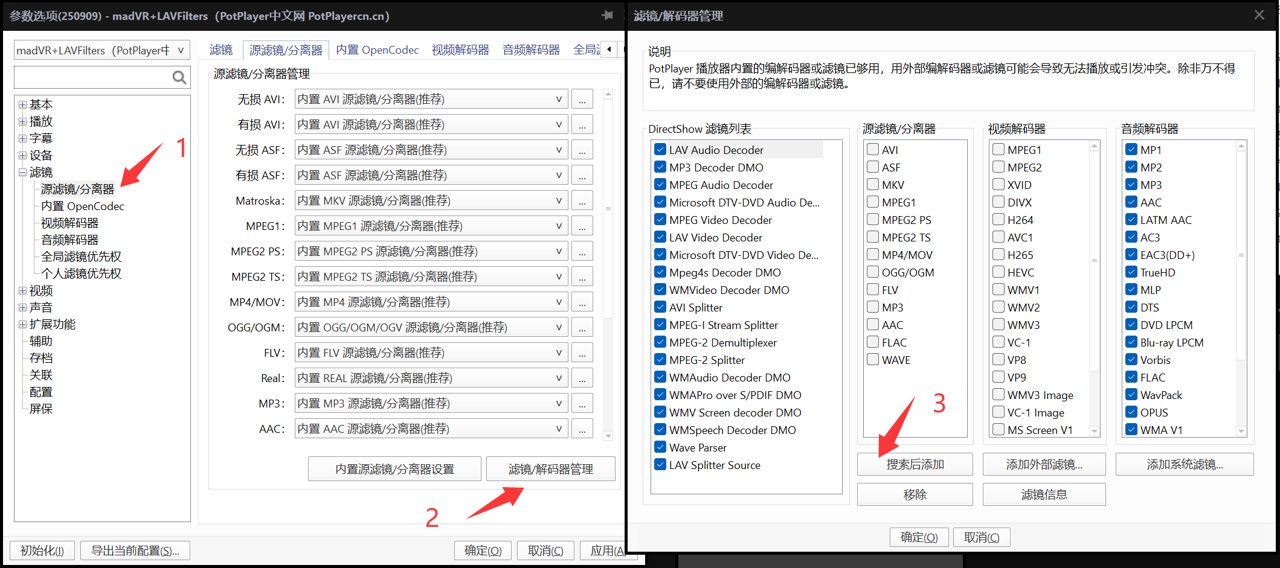The width and height of the screenshot is (1280, 568).
Task: Expand the 基本 tree node
Action: coord(23,105)
